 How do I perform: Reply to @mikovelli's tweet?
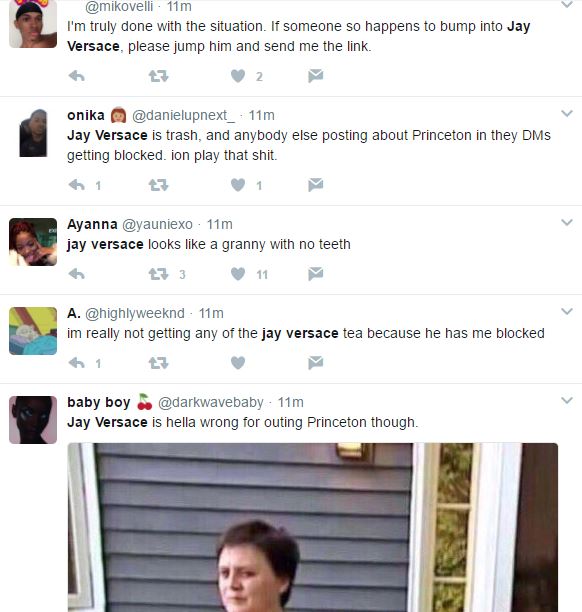77,76
